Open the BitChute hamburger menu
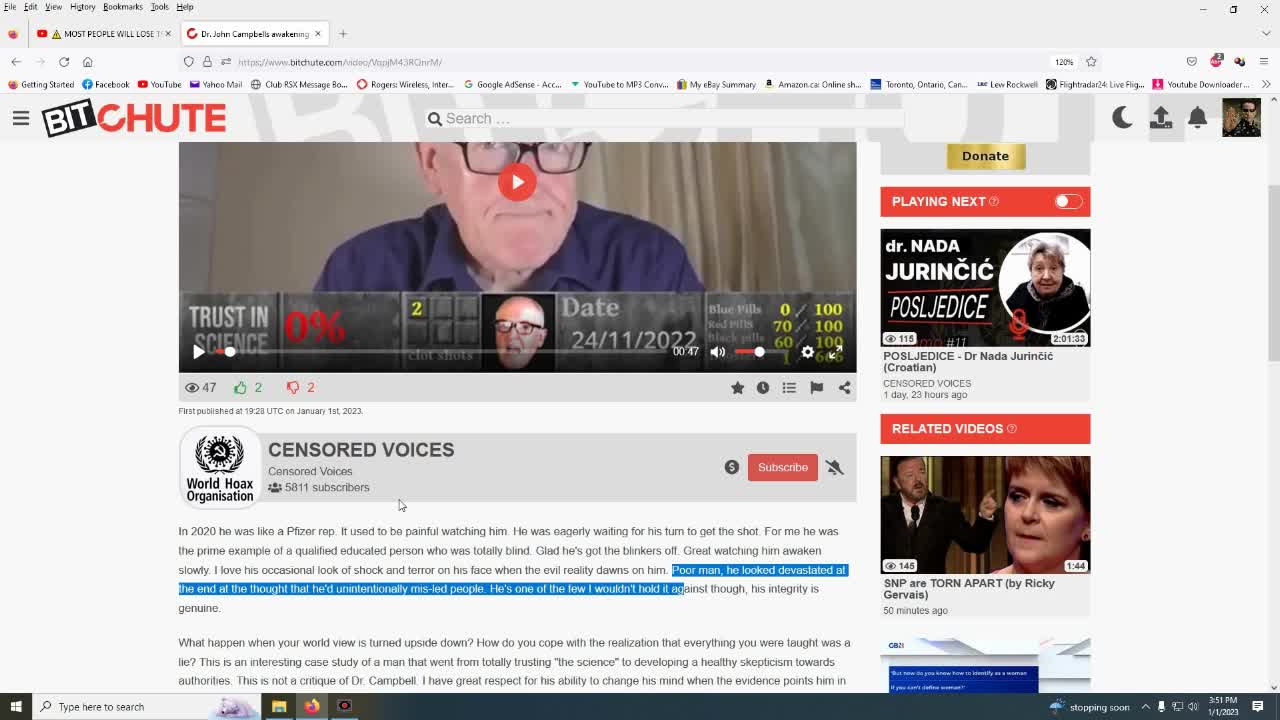Image resolution: width=1280 pixels, height=720 pixels. (x=21, y=118)
